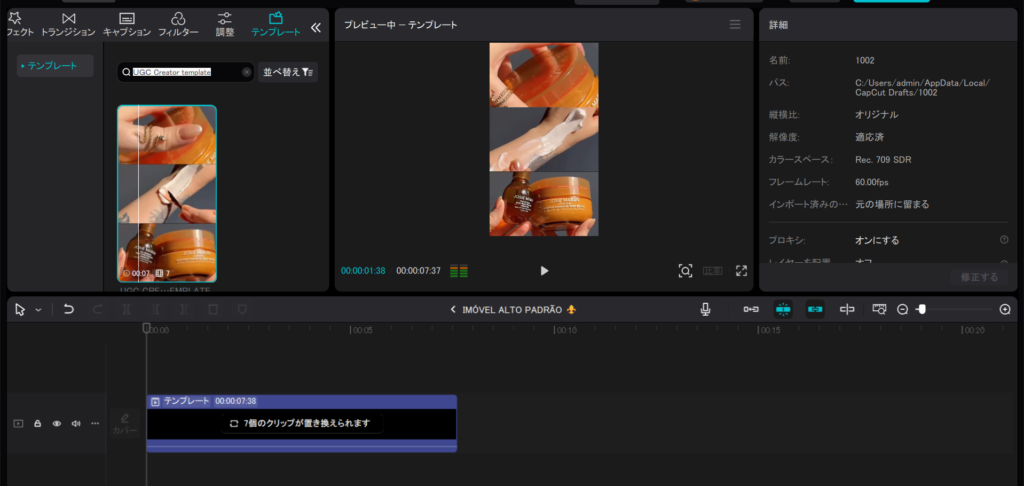Click the Rec. 709 SDR color space value
Screen dimensions: 1024x486
tap(883, 159)
